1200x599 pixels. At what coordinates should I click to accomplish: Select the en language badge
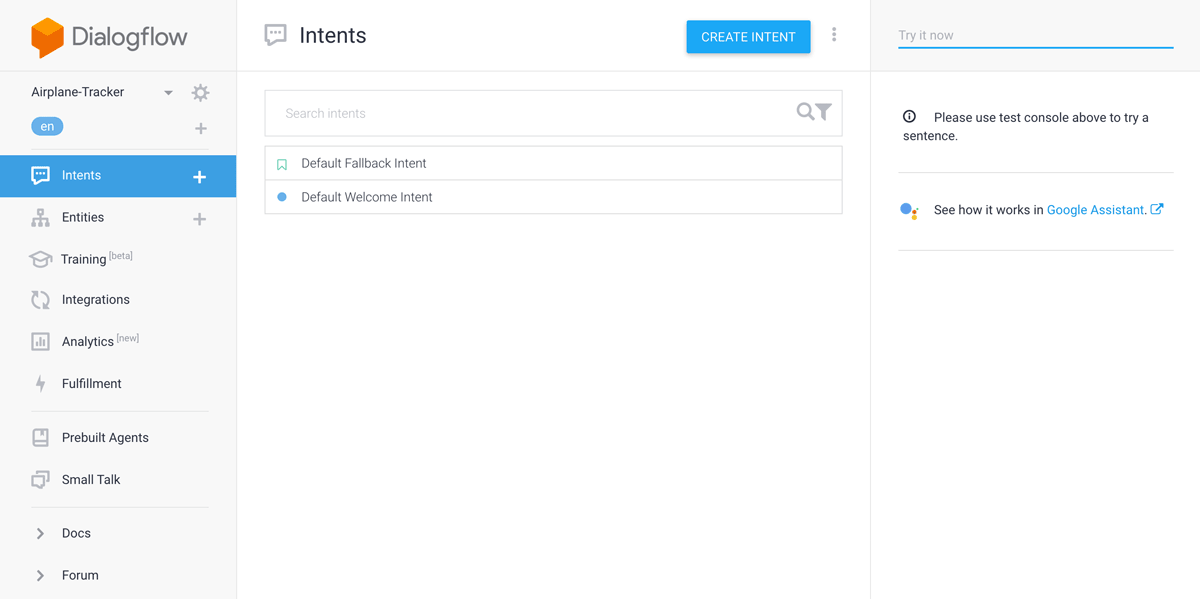pyautogui.click(x=47, y=127)
